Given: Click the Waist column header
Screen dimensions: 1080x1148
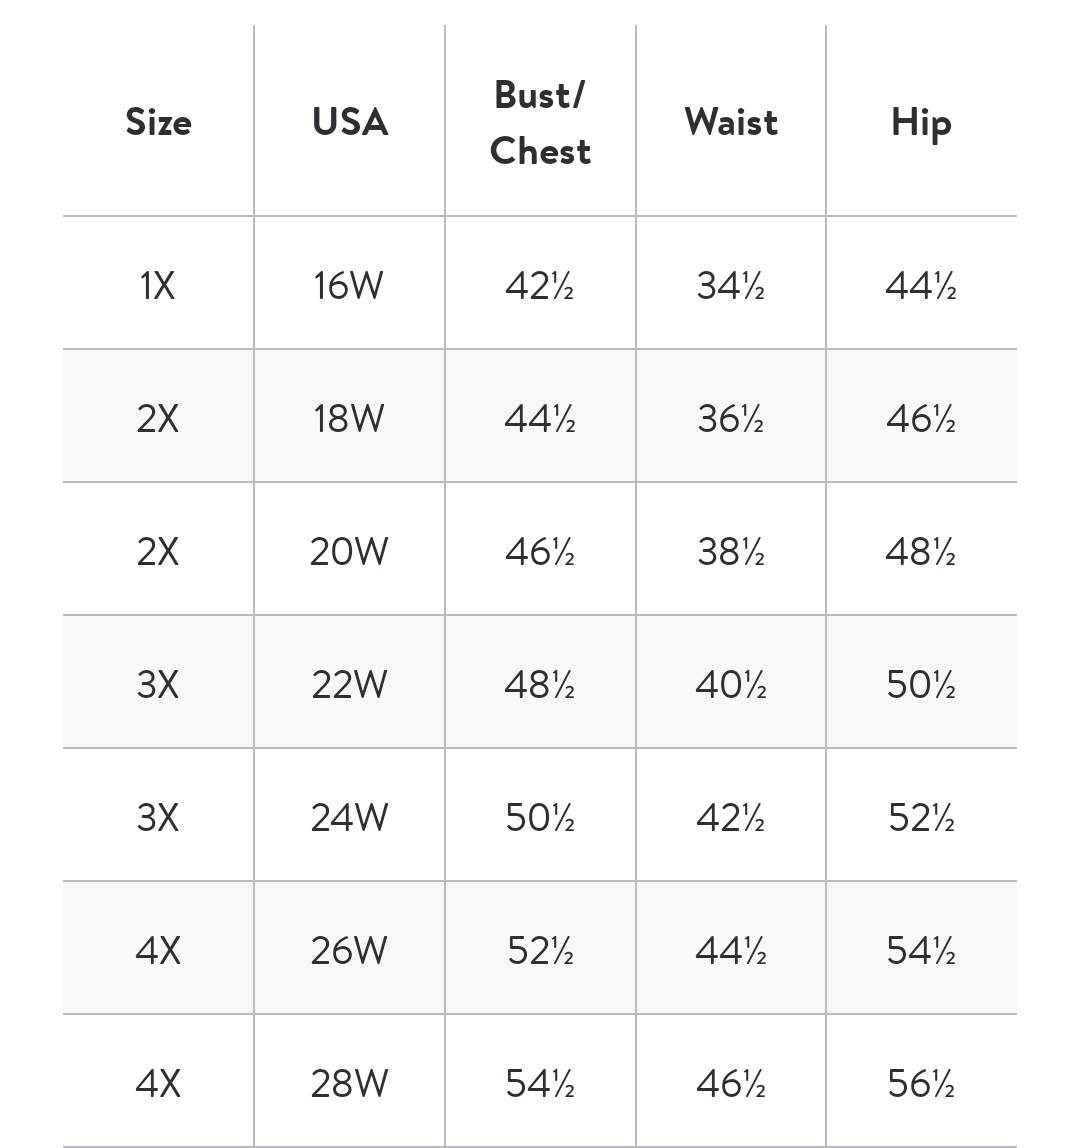Looking at the screenshot, I should [731, 122].
